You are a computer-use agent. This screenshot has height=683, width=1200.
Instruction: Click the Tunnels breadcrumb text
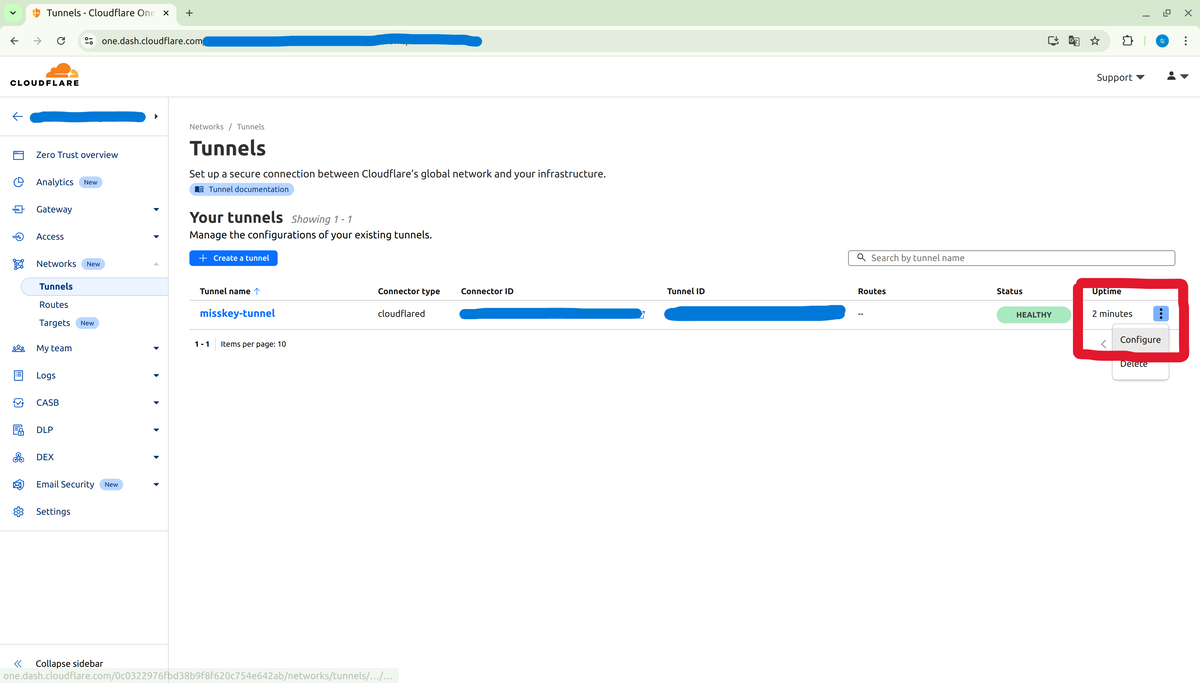pos(251,127)
